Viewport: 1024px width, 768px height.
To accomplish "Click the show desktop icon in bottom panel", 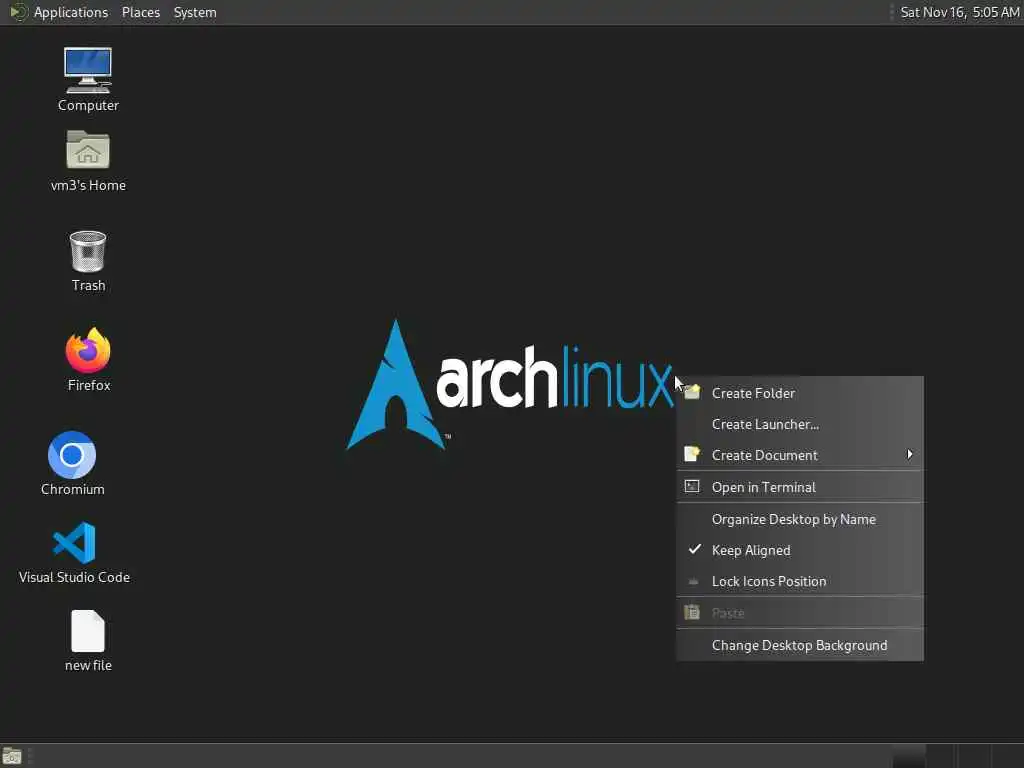I will pyautogui.click(x=12, y=756).
